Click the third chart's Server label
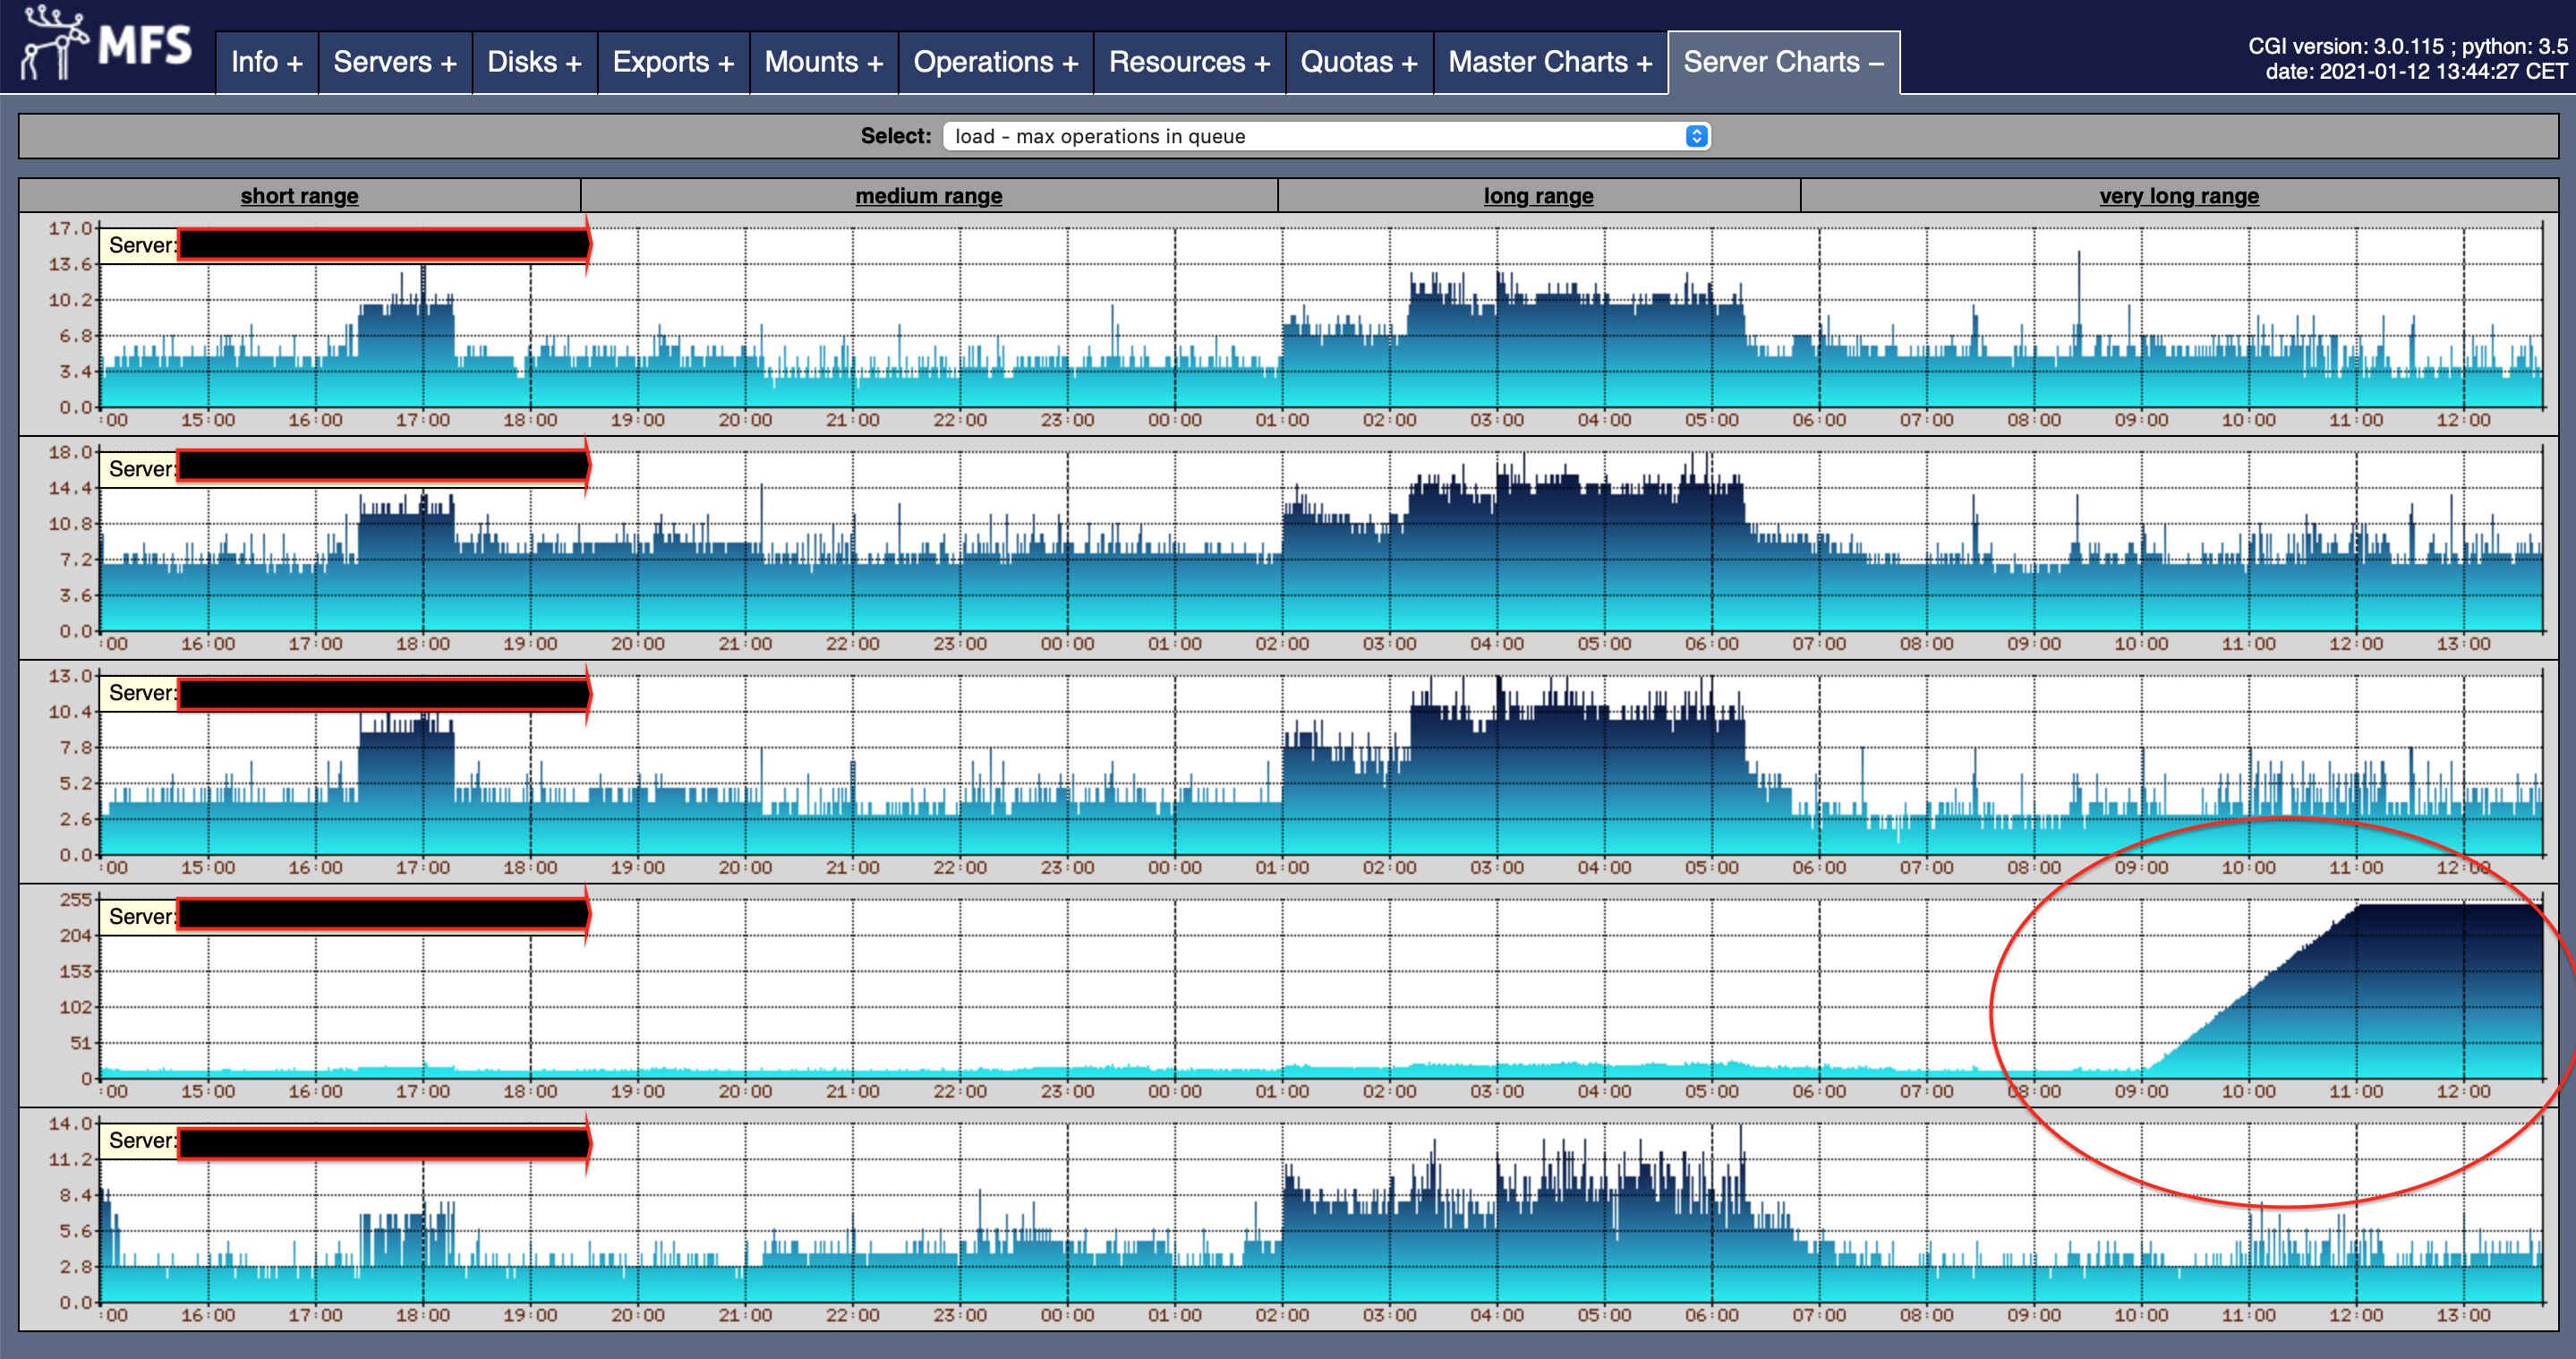 (141, 693)
